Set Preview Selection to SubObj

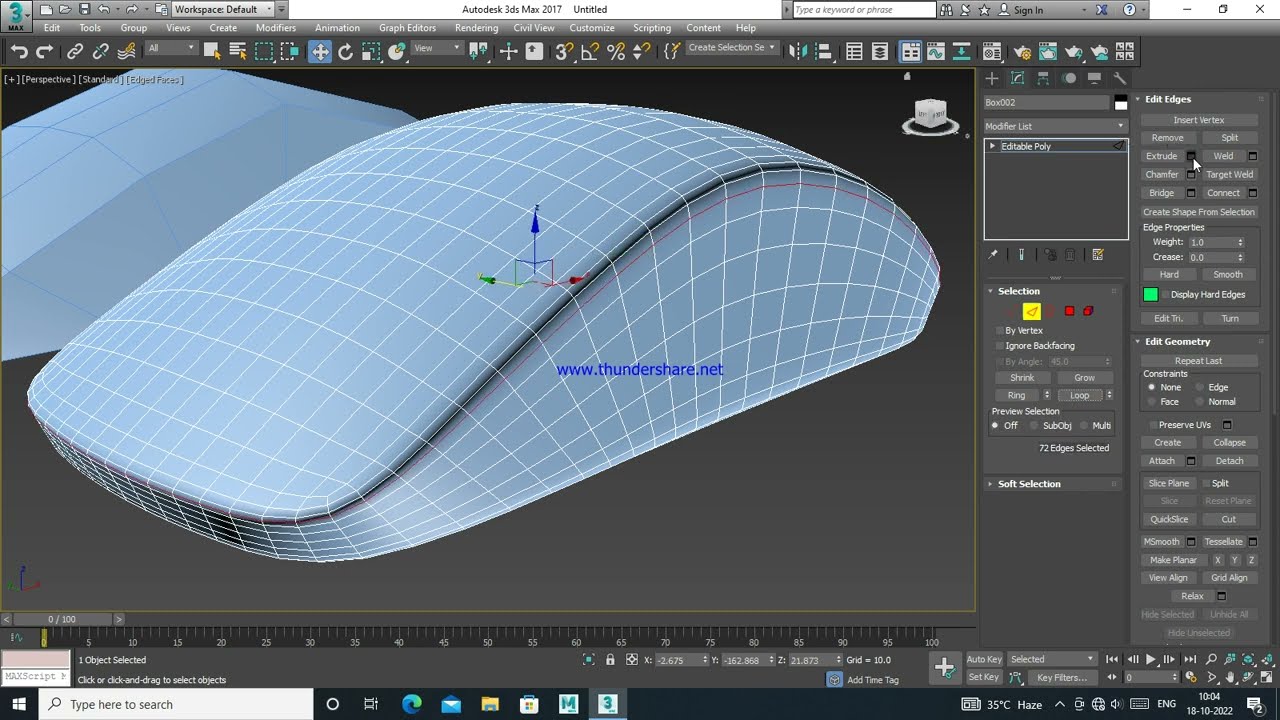1034,426
